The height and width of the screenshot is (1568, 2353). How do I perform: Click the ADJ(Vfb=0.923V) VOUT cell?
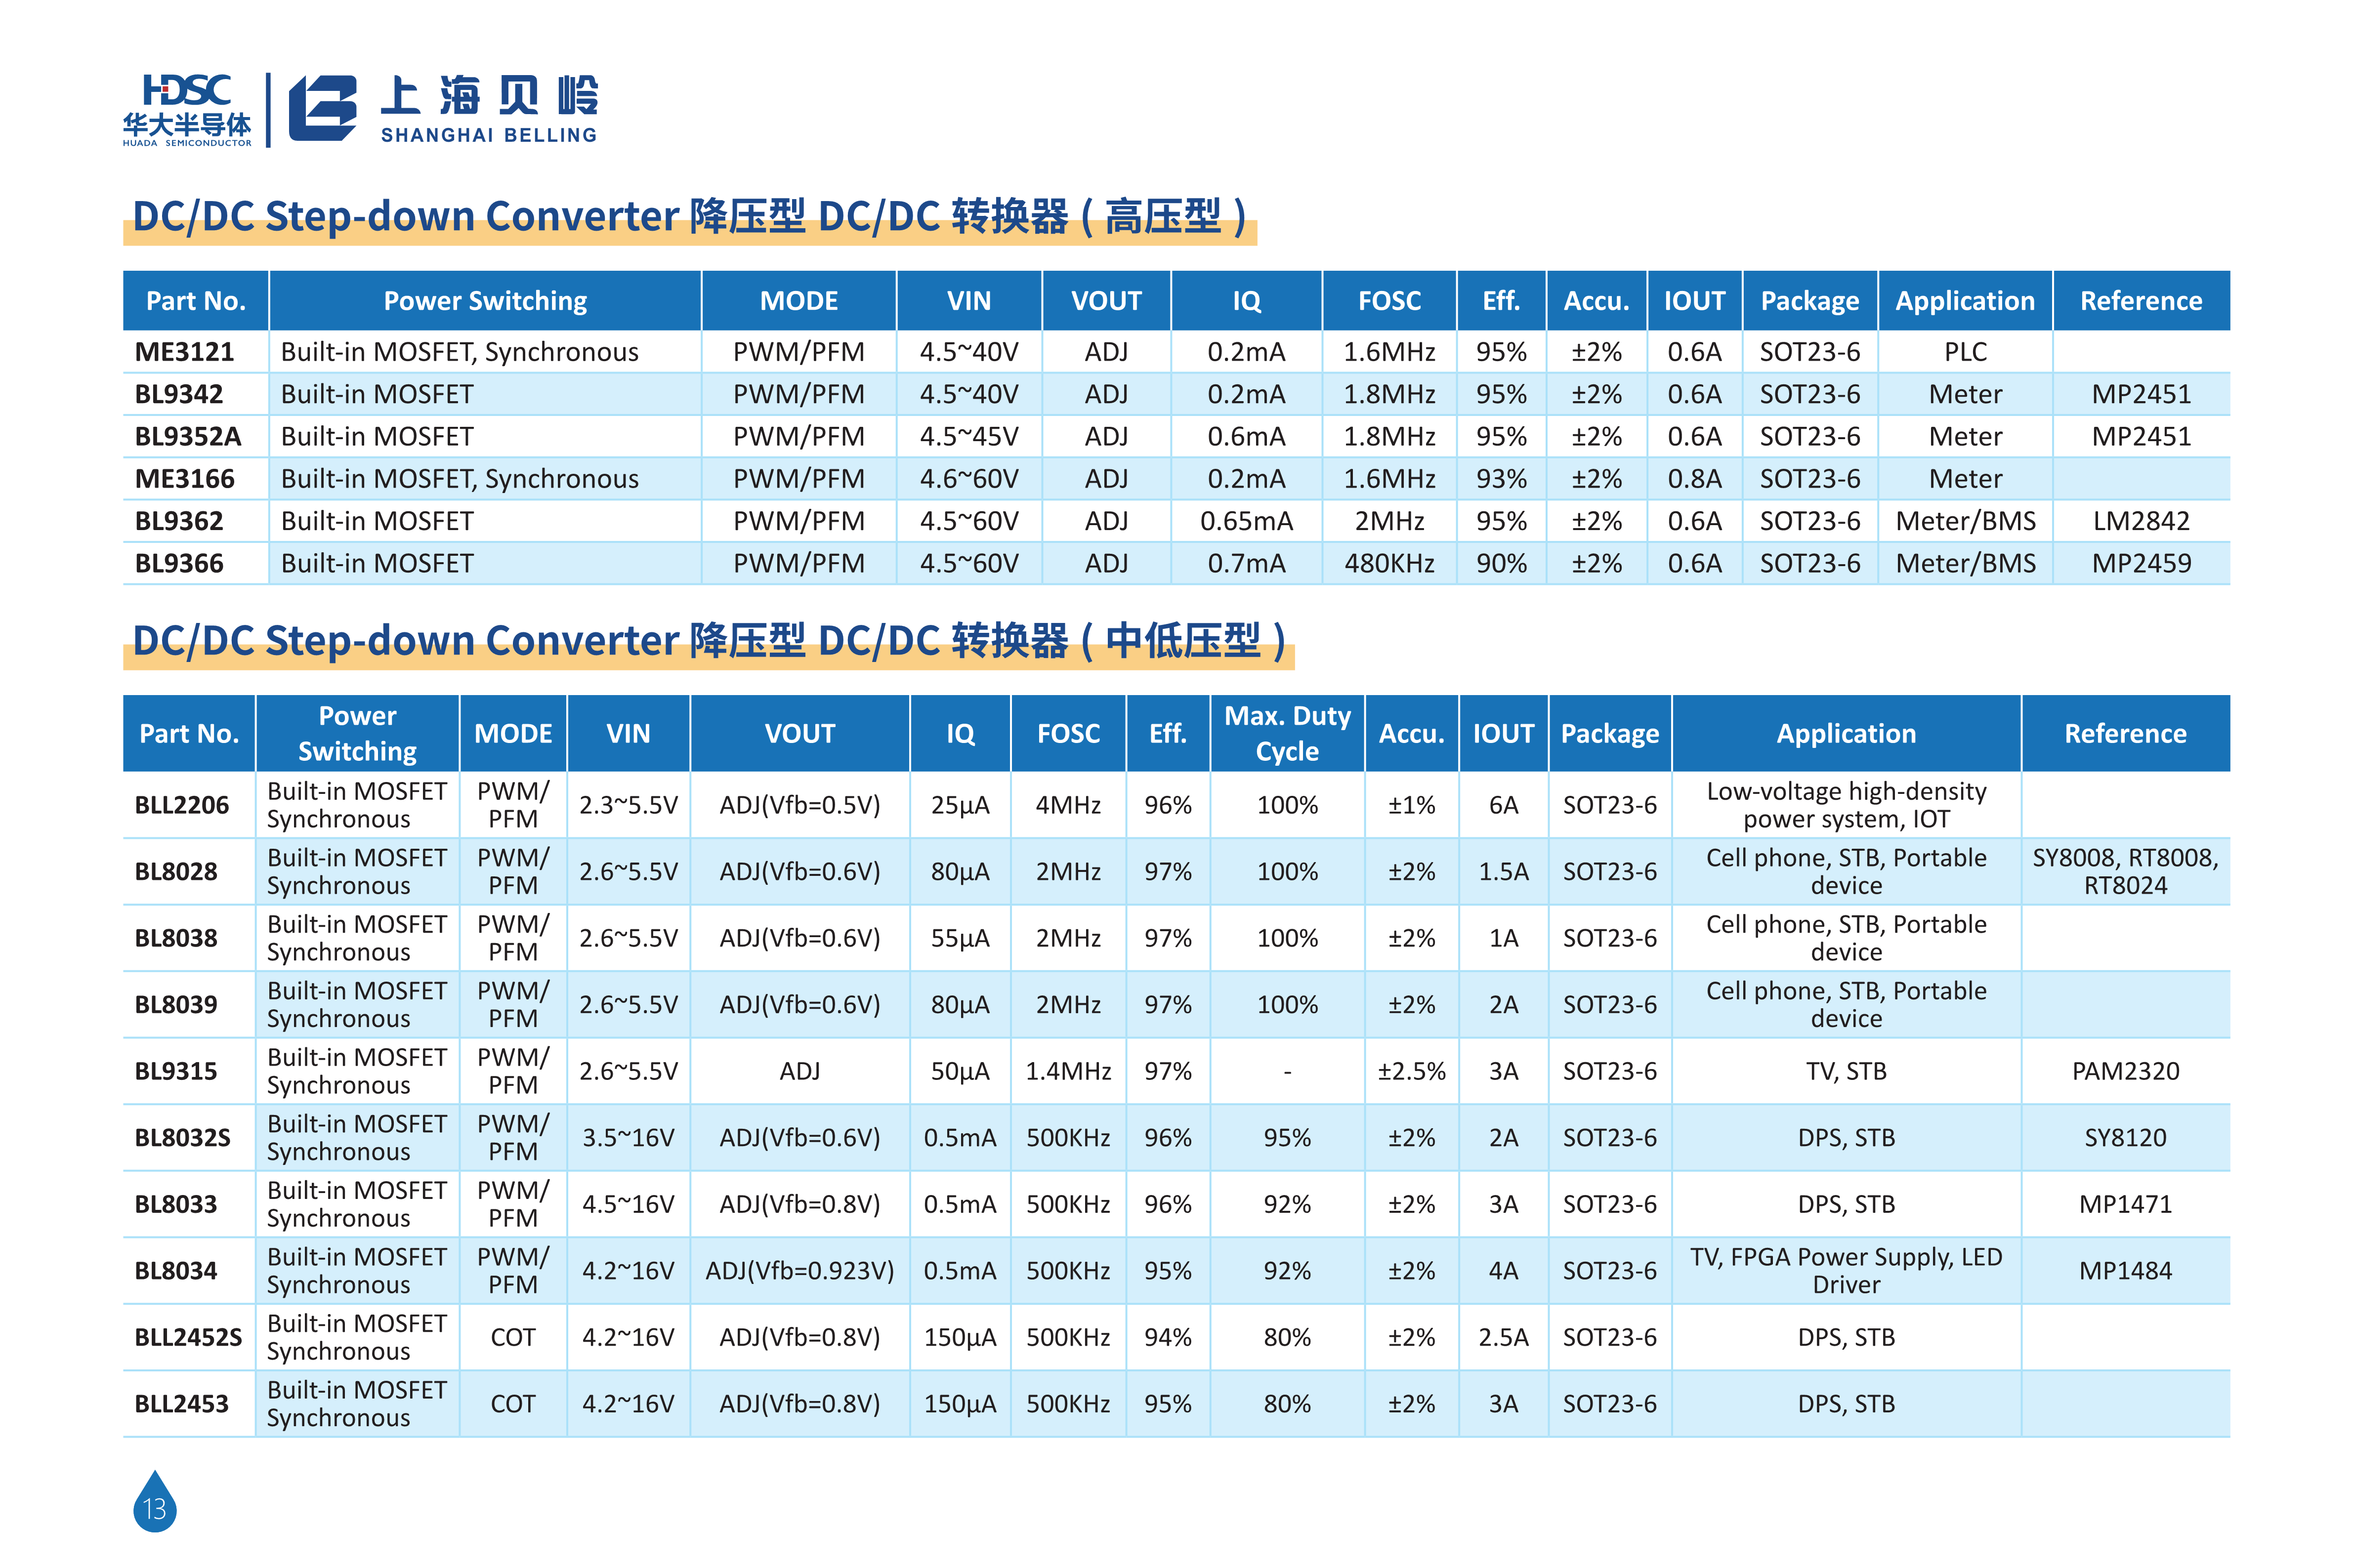[800, 1270]
